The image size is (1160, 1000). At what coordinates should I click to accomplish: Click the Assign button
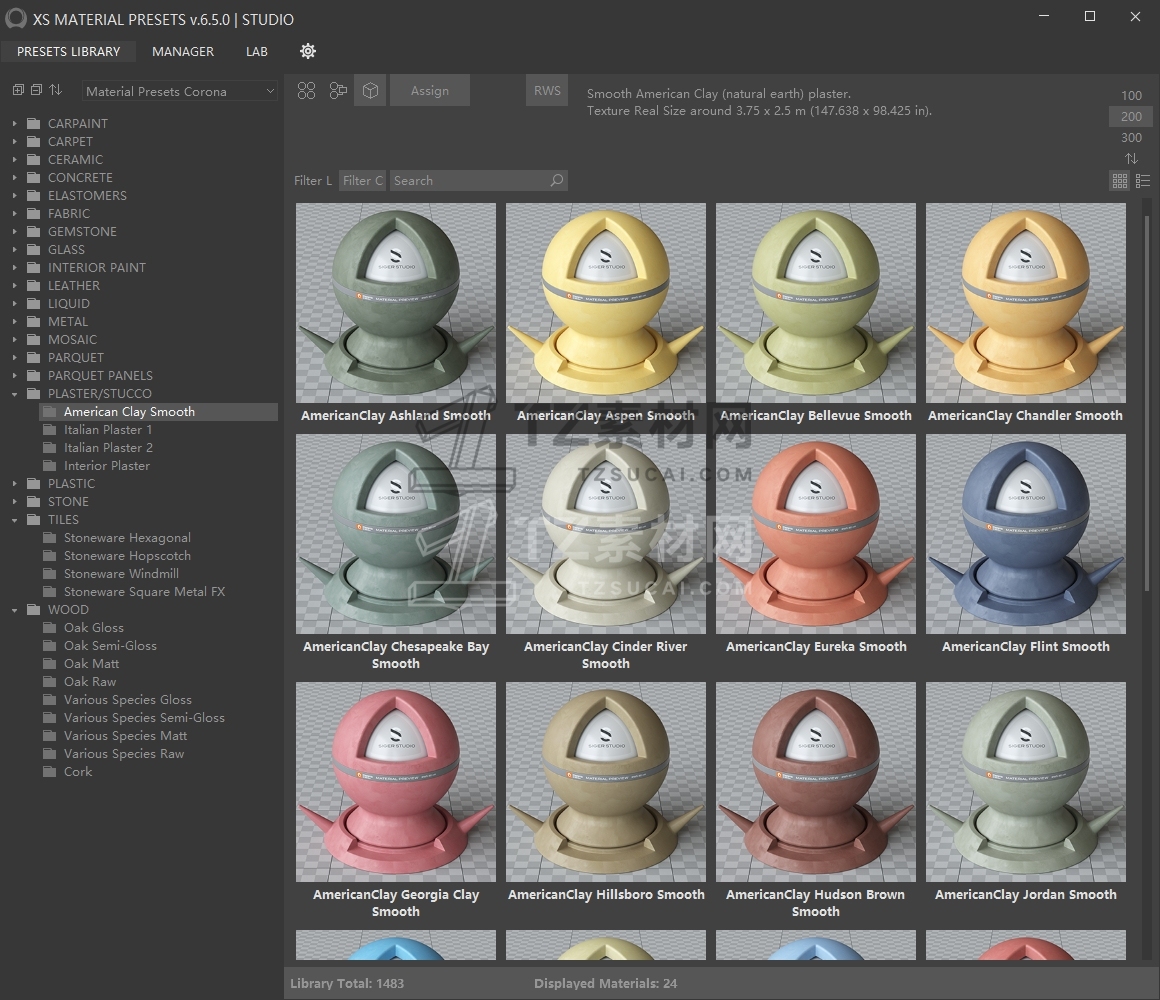430,90
